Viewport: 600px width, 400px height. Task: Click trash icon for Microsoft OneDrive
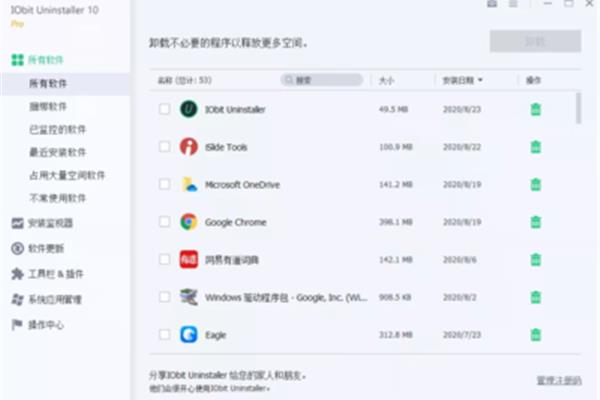pos(536,184)
